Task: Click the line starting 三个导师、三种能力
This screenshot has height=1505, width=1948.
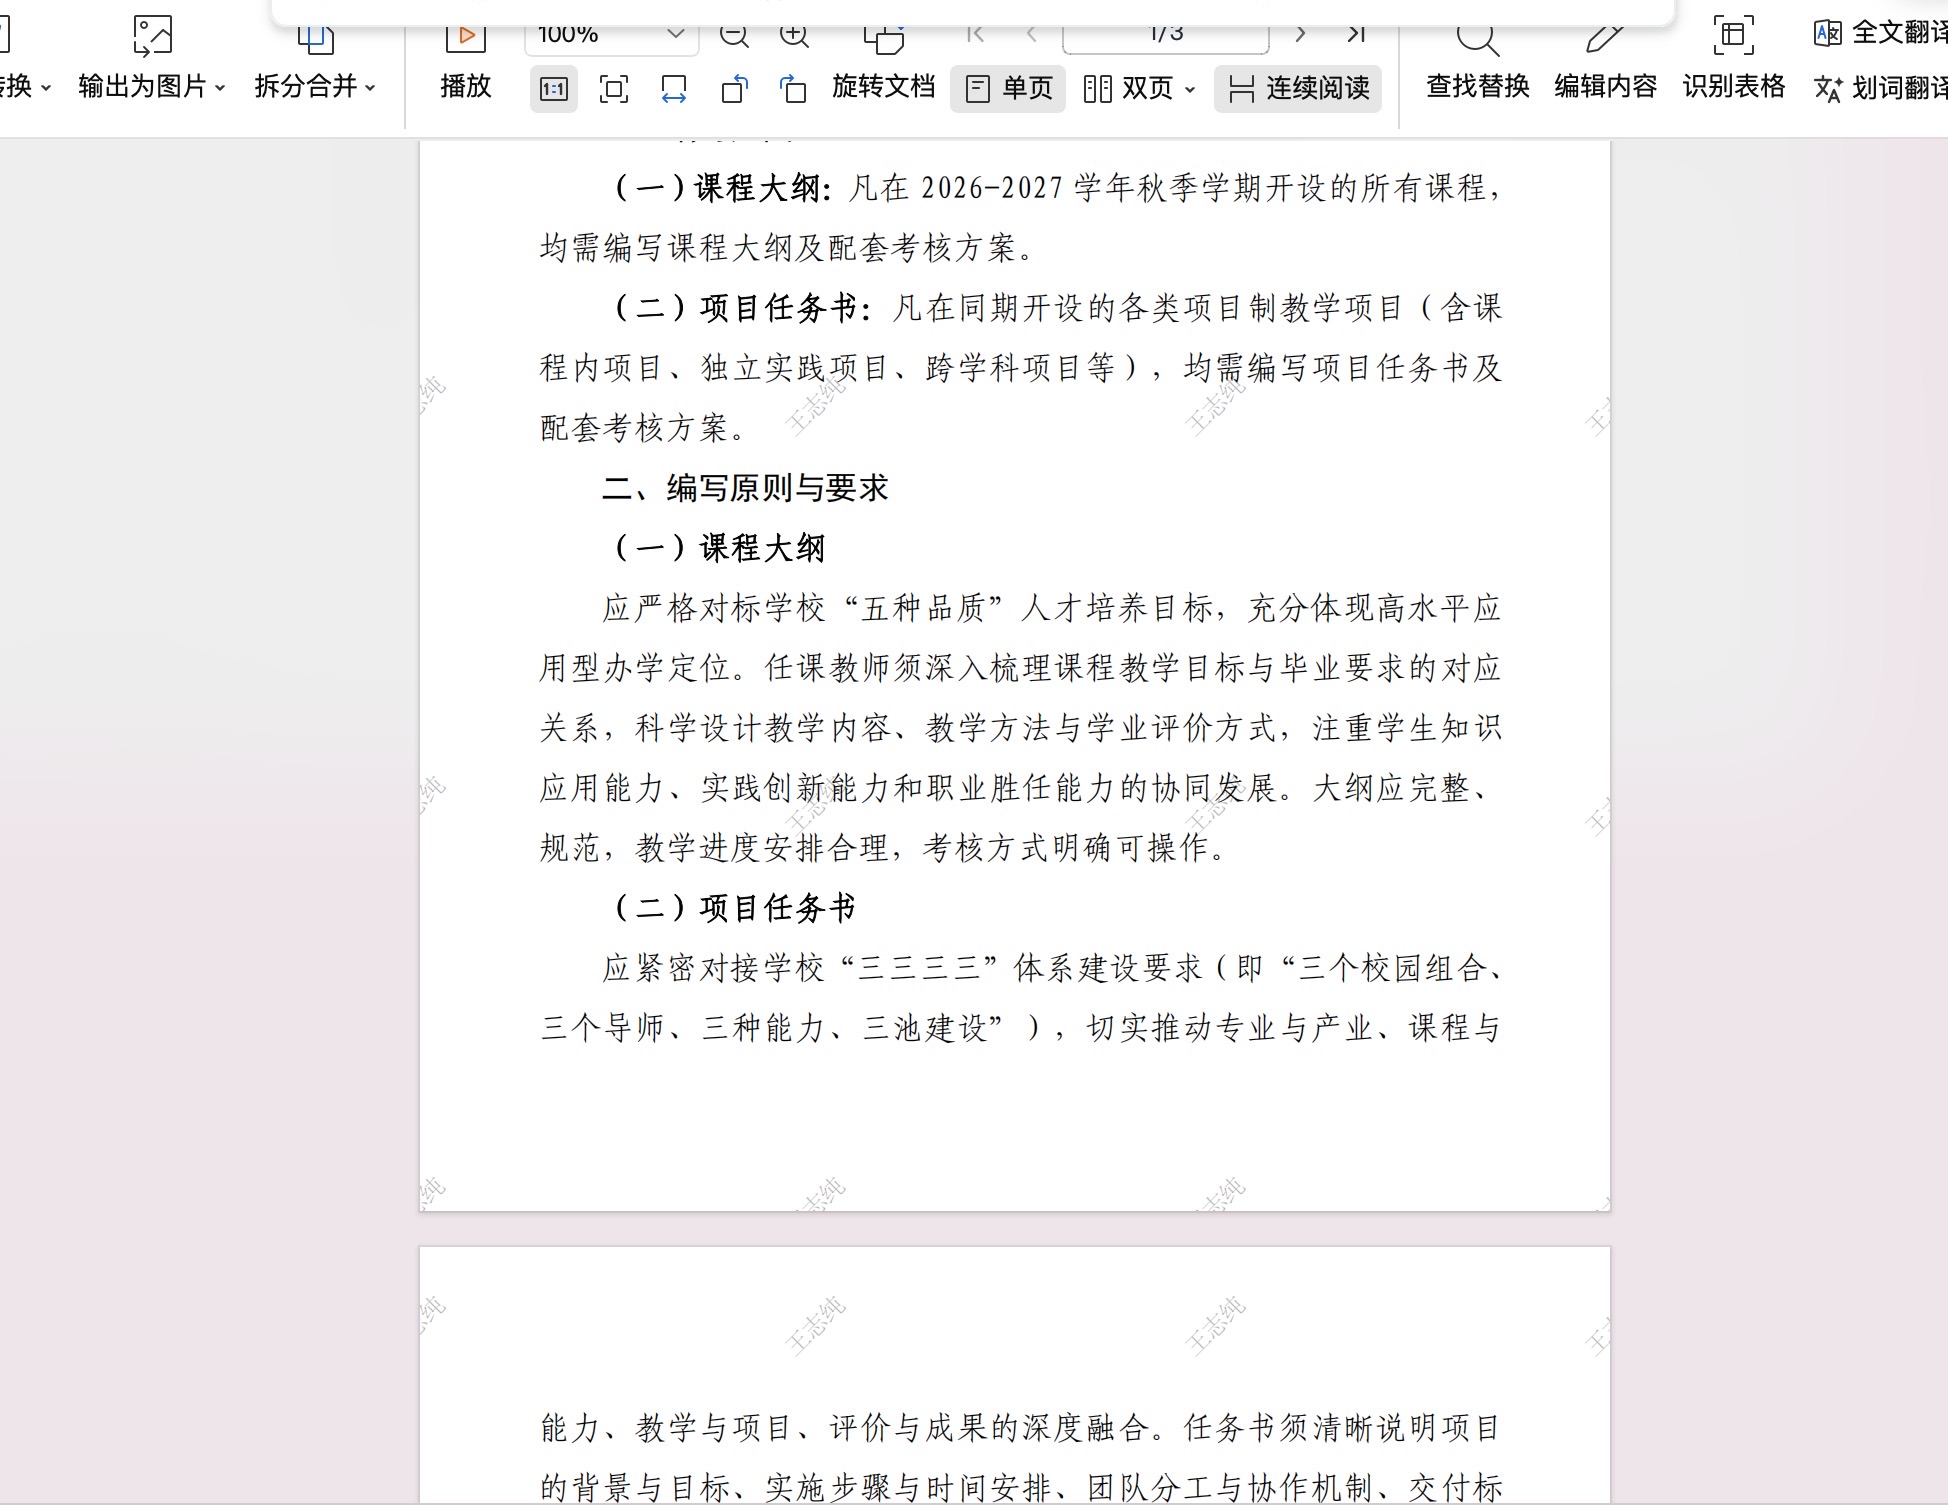Action: coord(1021,1028)
